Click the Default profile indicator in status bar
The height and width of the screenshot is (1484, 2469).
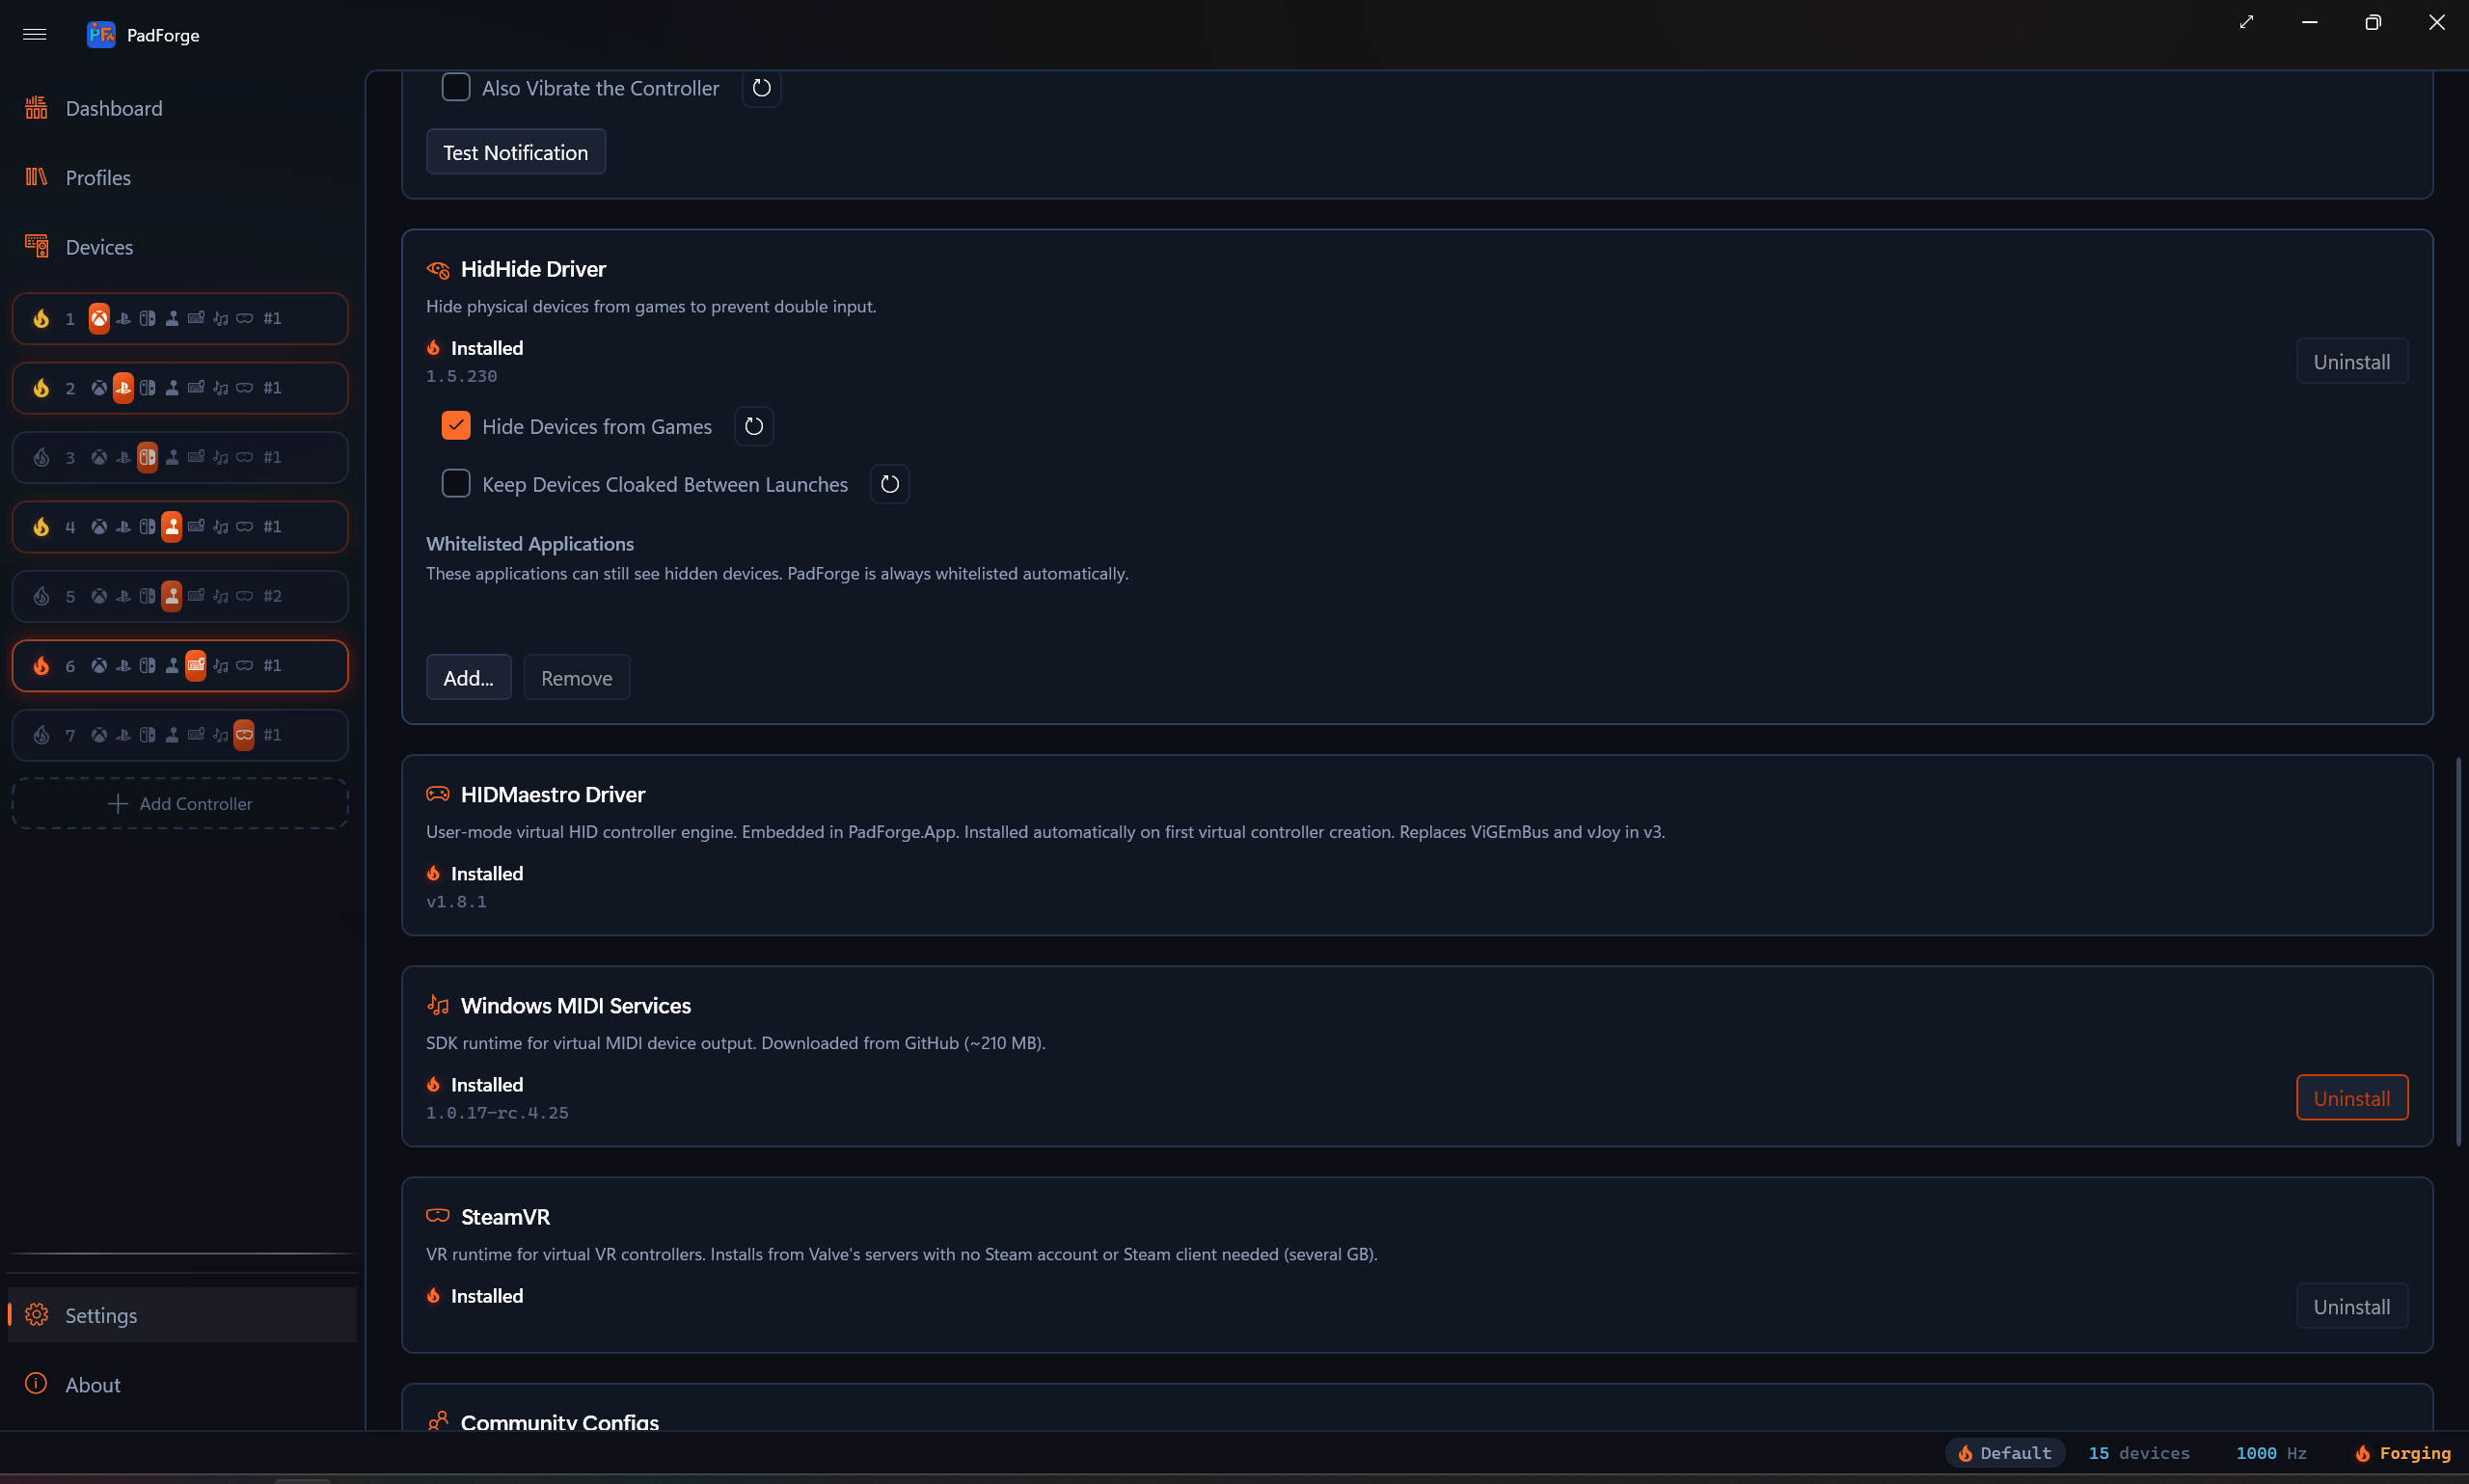[2005, 1453]
